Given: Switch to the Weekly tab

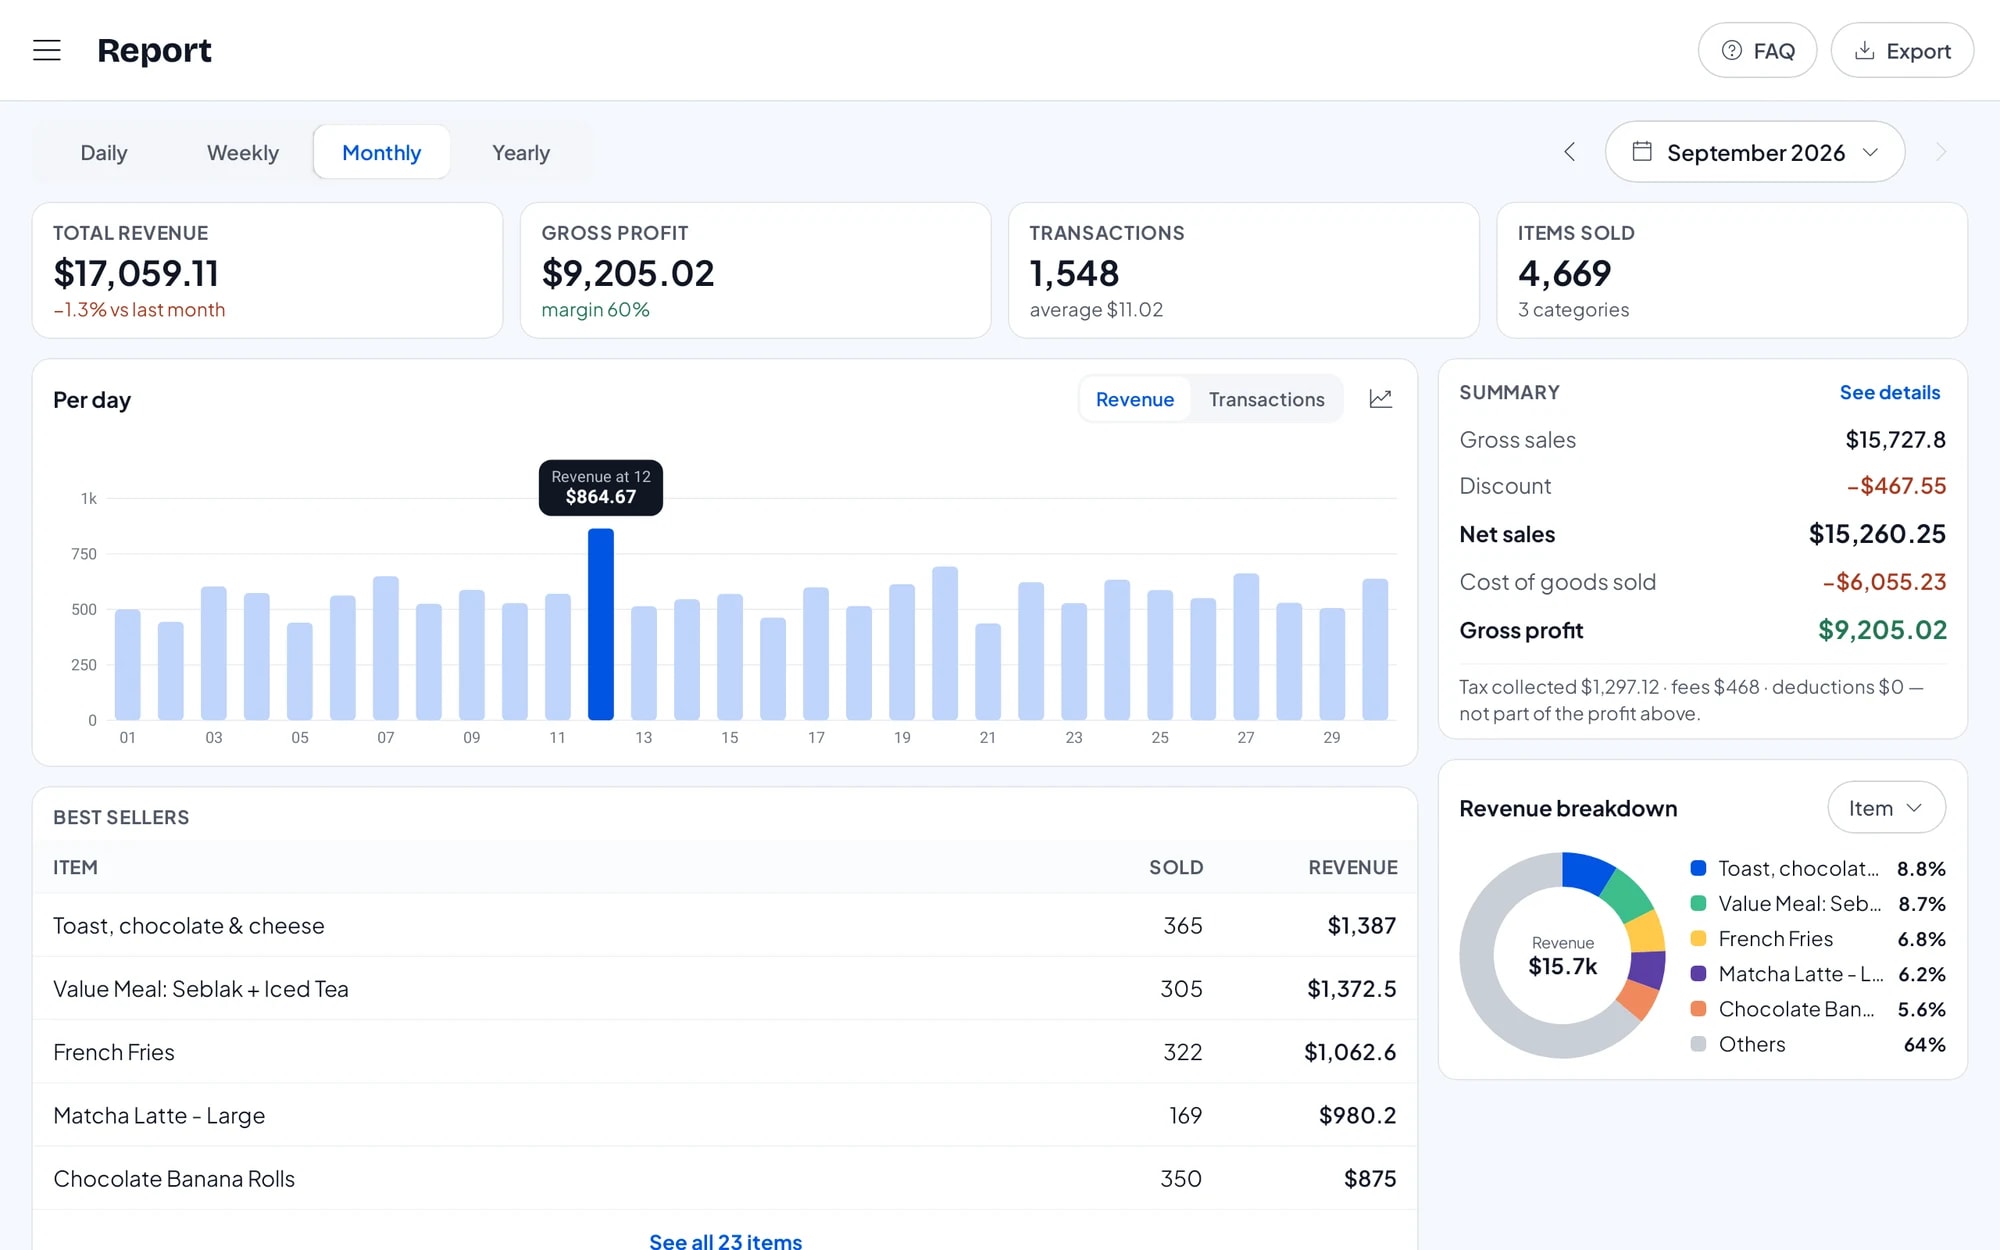Looking at the screenshot, I should 243,152.
